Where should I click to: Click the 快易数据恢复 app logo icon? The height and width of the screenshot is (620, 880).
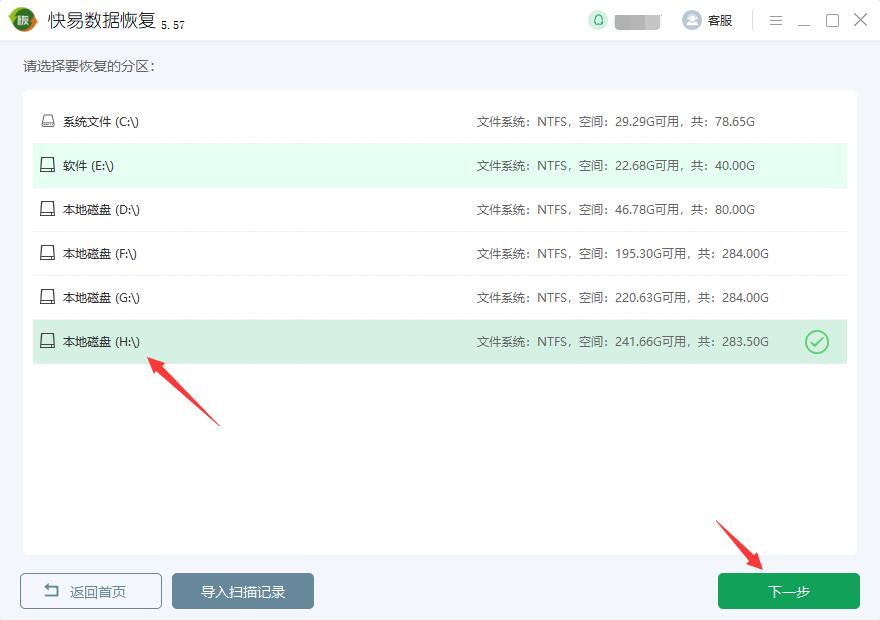click(x=23, y=20)
